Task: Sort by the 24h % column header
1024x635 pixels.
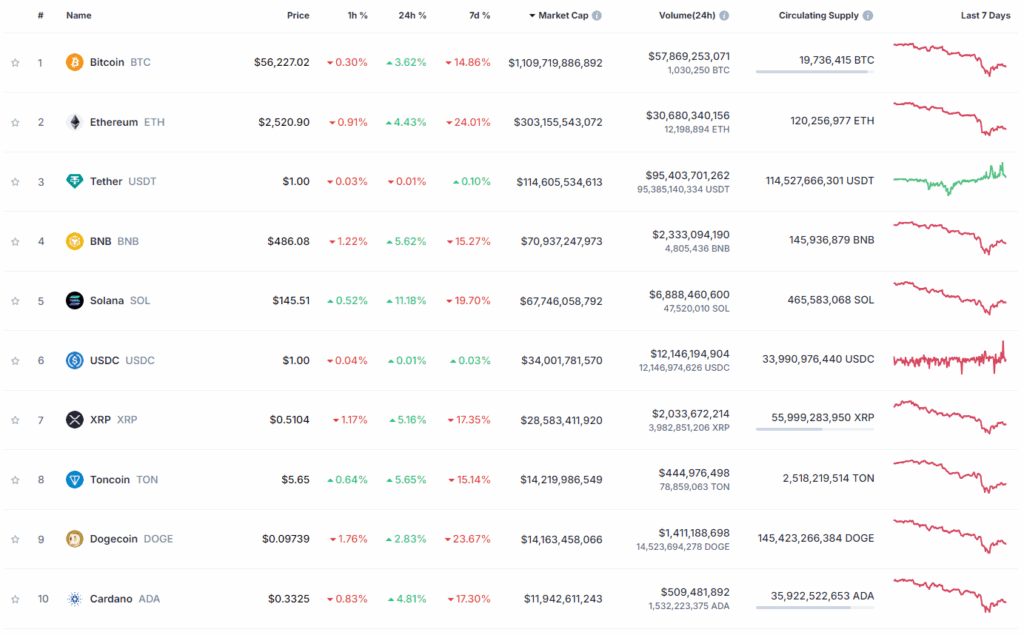Action: 412,16
